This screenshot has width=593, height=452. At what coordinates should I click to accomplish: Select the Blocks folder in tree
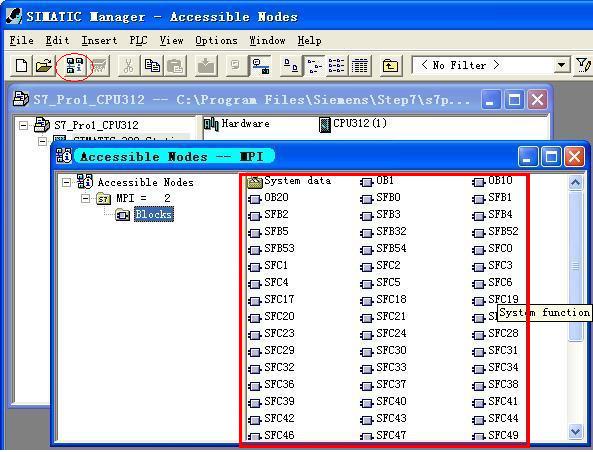pyautogui.click(x=153, y=214)
